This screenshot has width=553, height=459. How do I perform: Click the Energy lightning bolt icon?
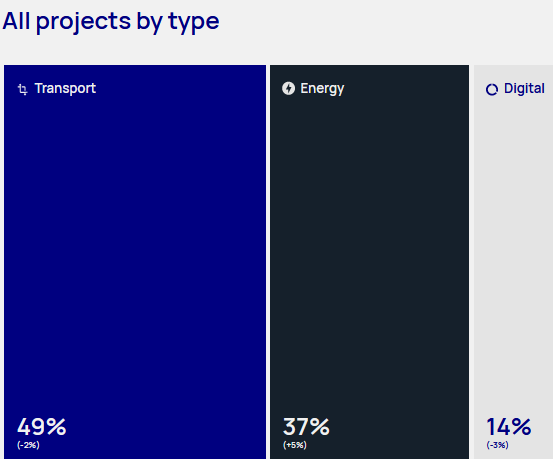[288, 88]
